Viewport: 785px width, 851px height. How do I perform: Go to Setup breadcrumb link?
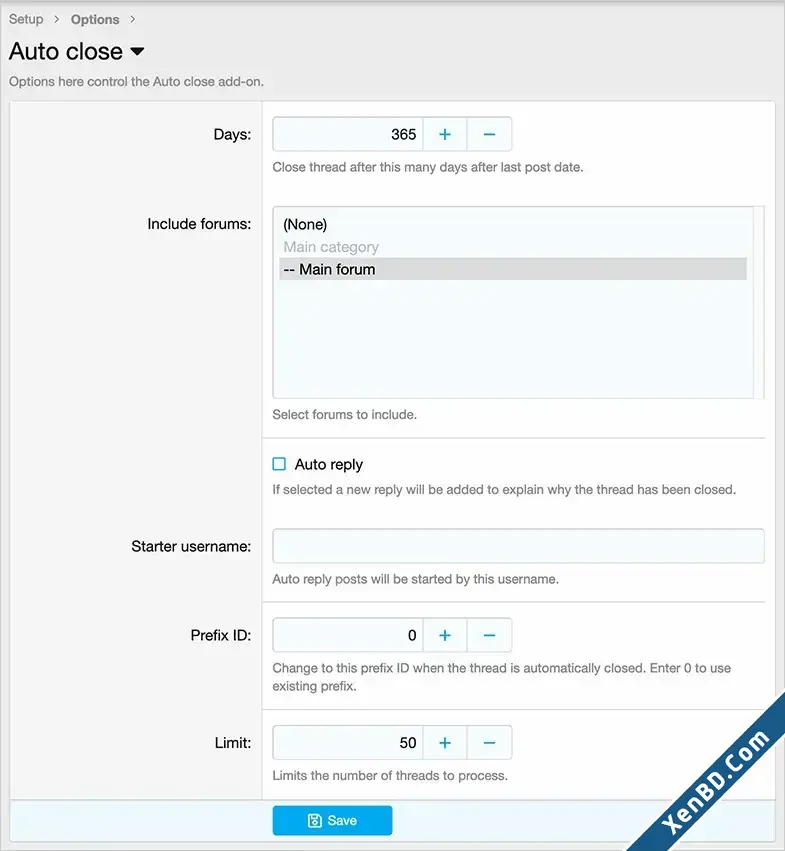tap(26, 19)
